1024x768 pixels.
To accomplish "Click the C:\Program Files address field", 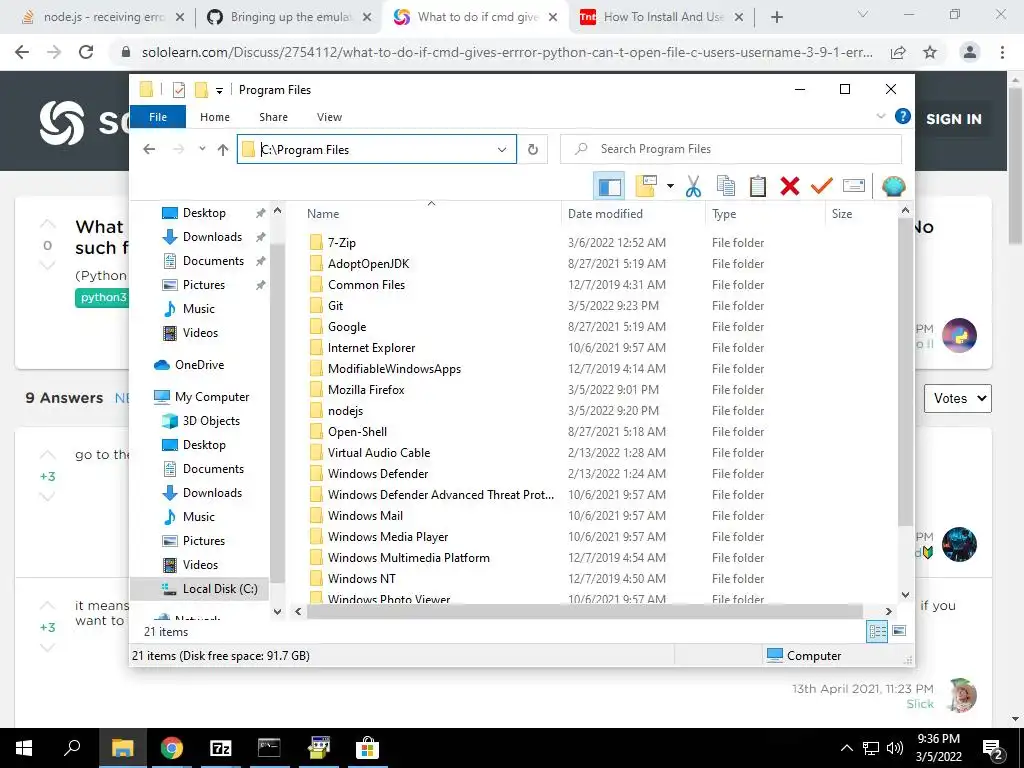I will [377, 150].
